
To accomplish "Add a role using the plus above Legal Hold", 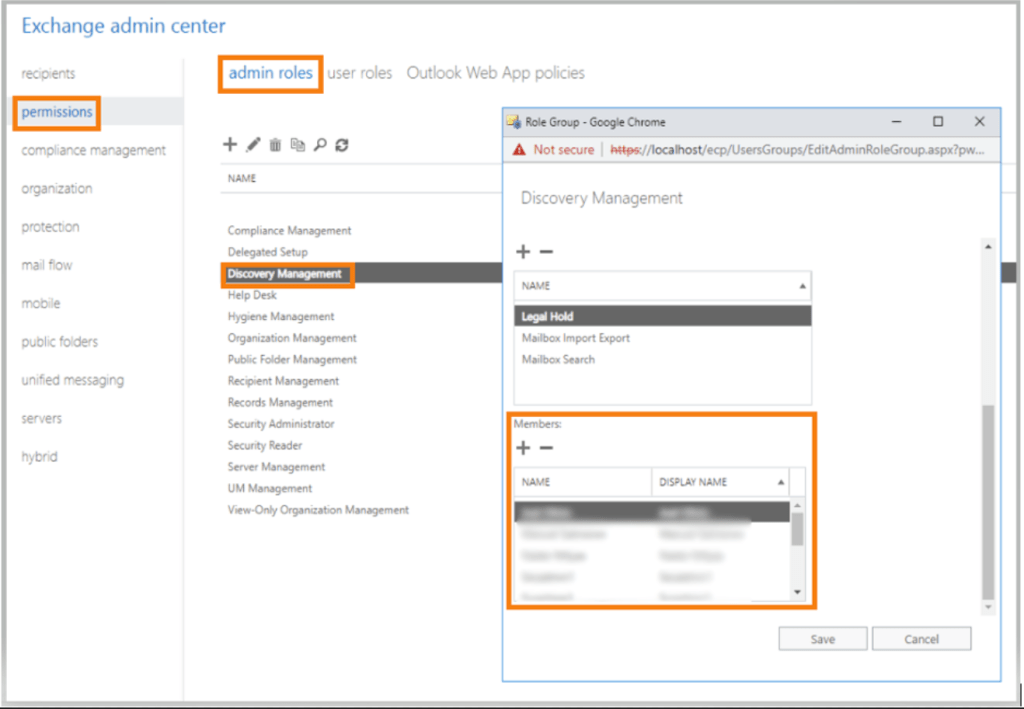I will [523, 251].
